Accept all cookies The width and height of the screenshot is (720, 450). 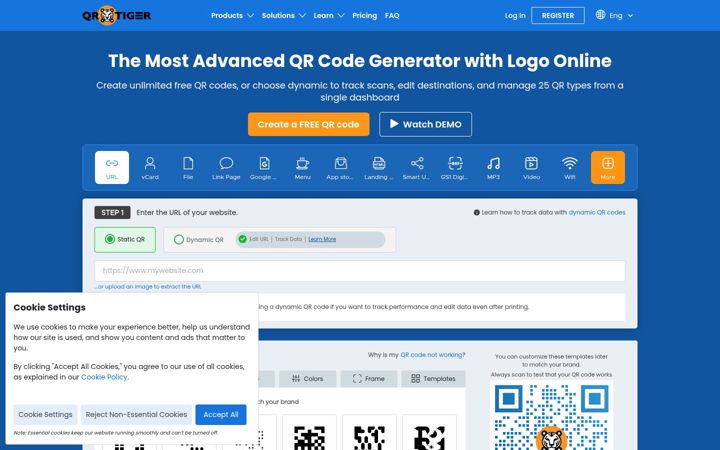pyautogui.click(x=221, y=415)
